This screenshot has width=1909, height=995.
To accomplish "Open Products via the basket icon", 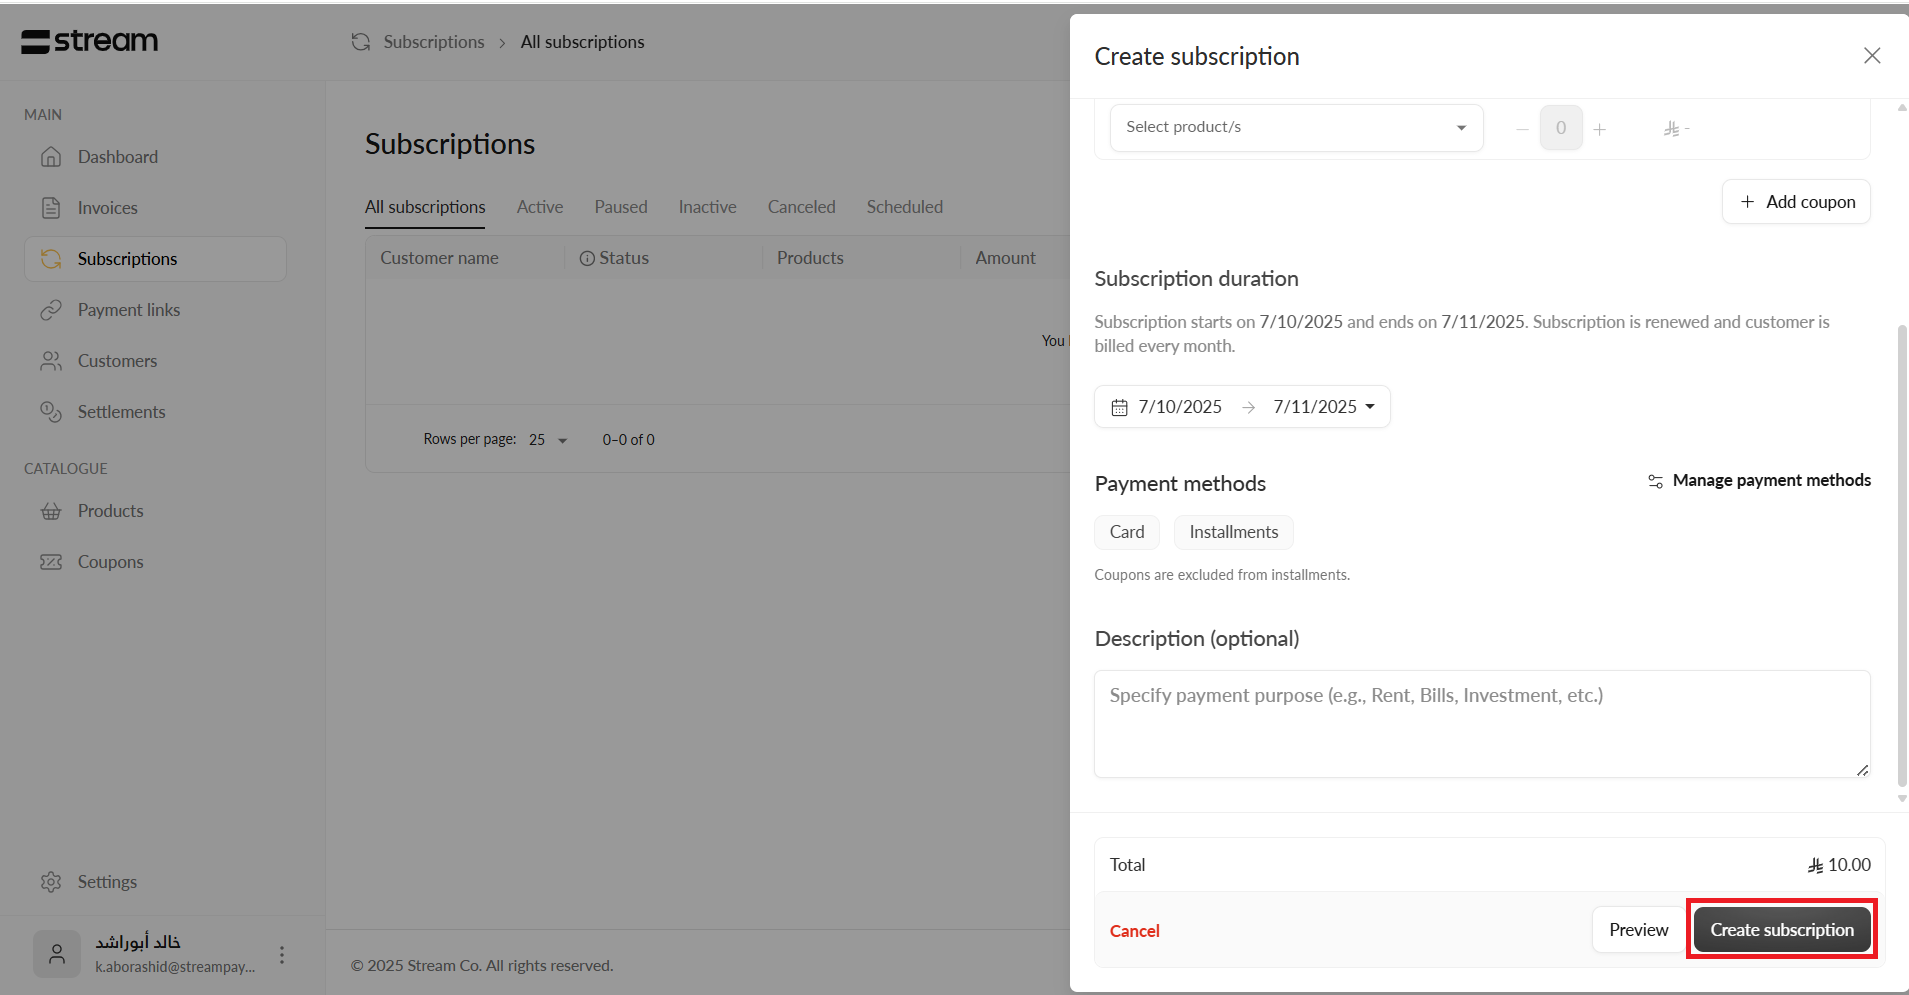I will pyautogui.click(x=51, y=511).
